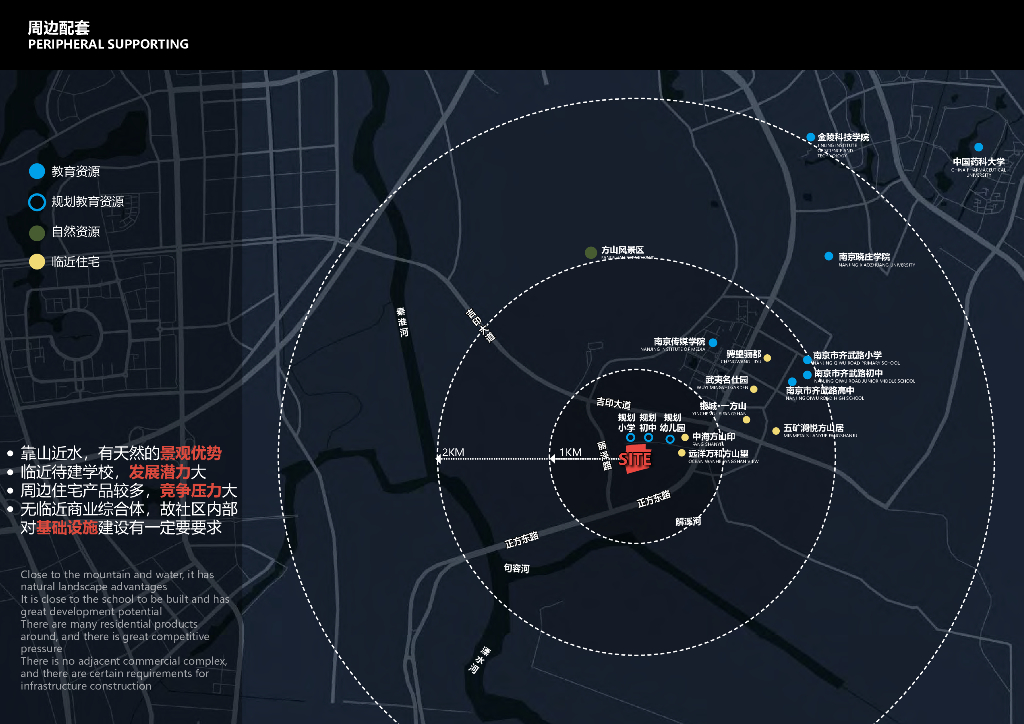Viewport: 1024px width, 724px height.
Task: Click the yellow marker for 武夷名仕园
Action: 754,389
